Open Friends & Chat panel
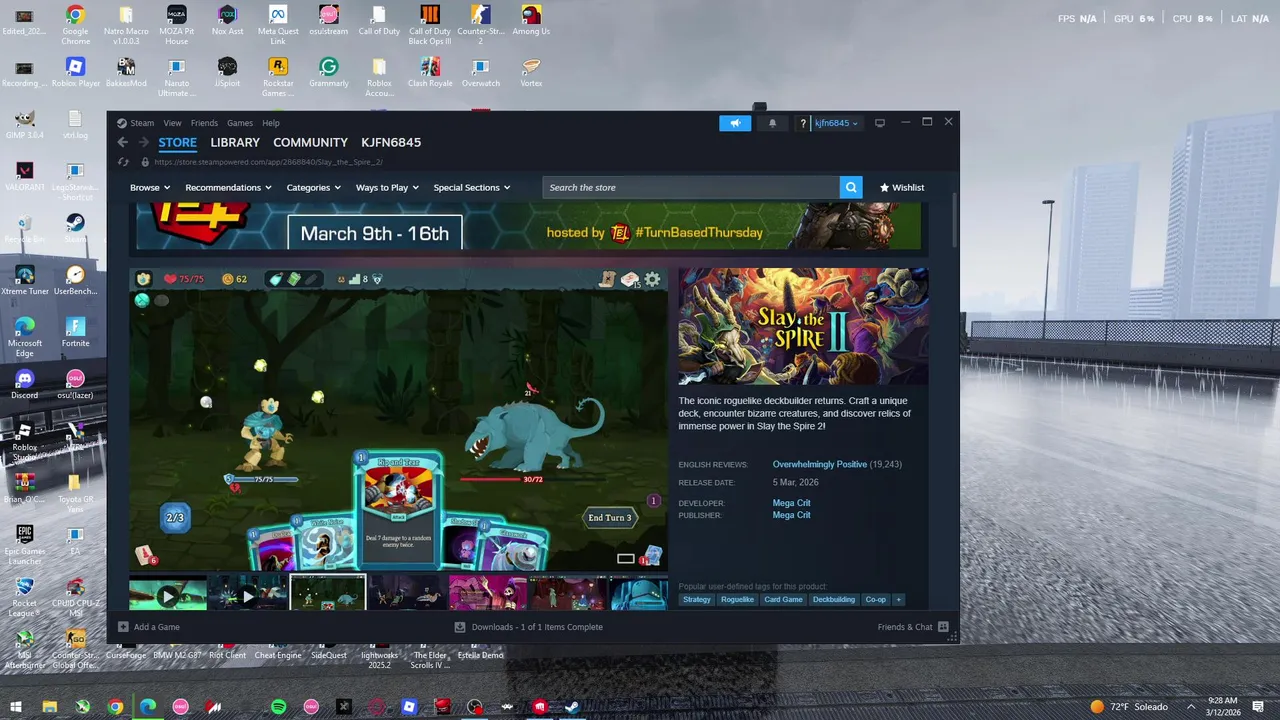This screenshot has height=720, width=1280. (x=912, y=627)
